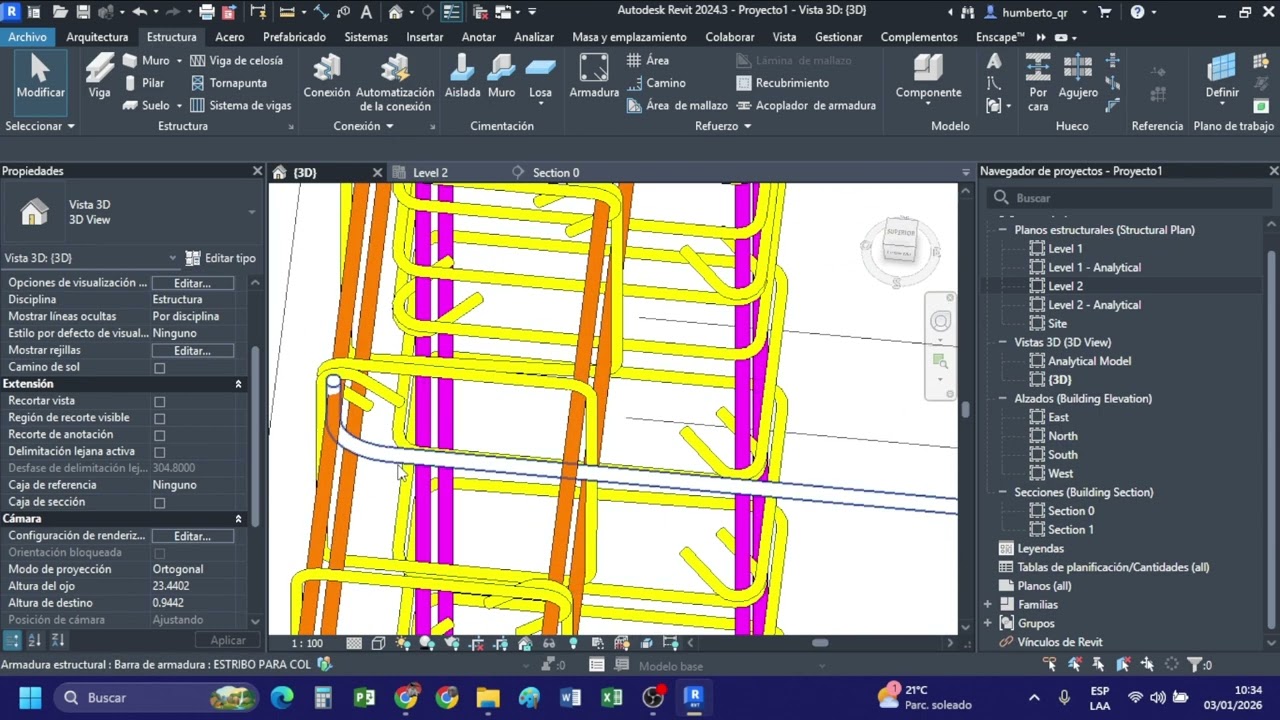Viewport: 1280px width, 720px height.
Task: Click the Windows Start button
Action: click(30, 697)
